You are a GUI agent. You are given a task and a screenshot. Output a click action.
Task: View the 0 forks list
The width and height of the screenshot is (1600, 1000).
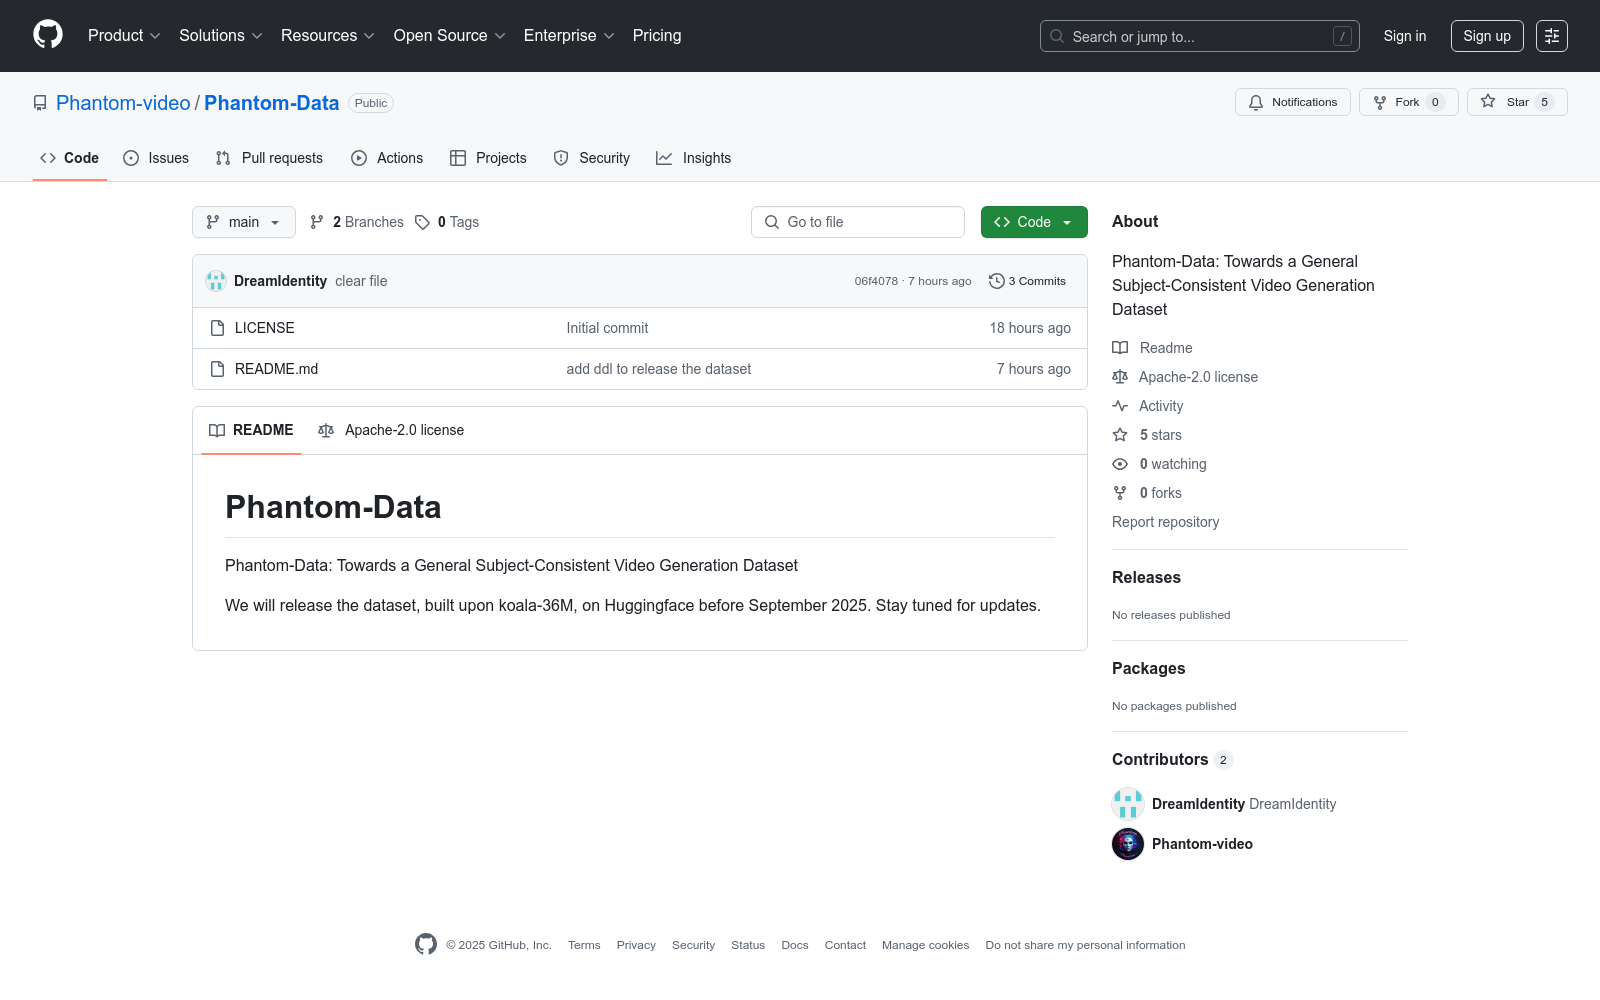[x=1147, y=493]
